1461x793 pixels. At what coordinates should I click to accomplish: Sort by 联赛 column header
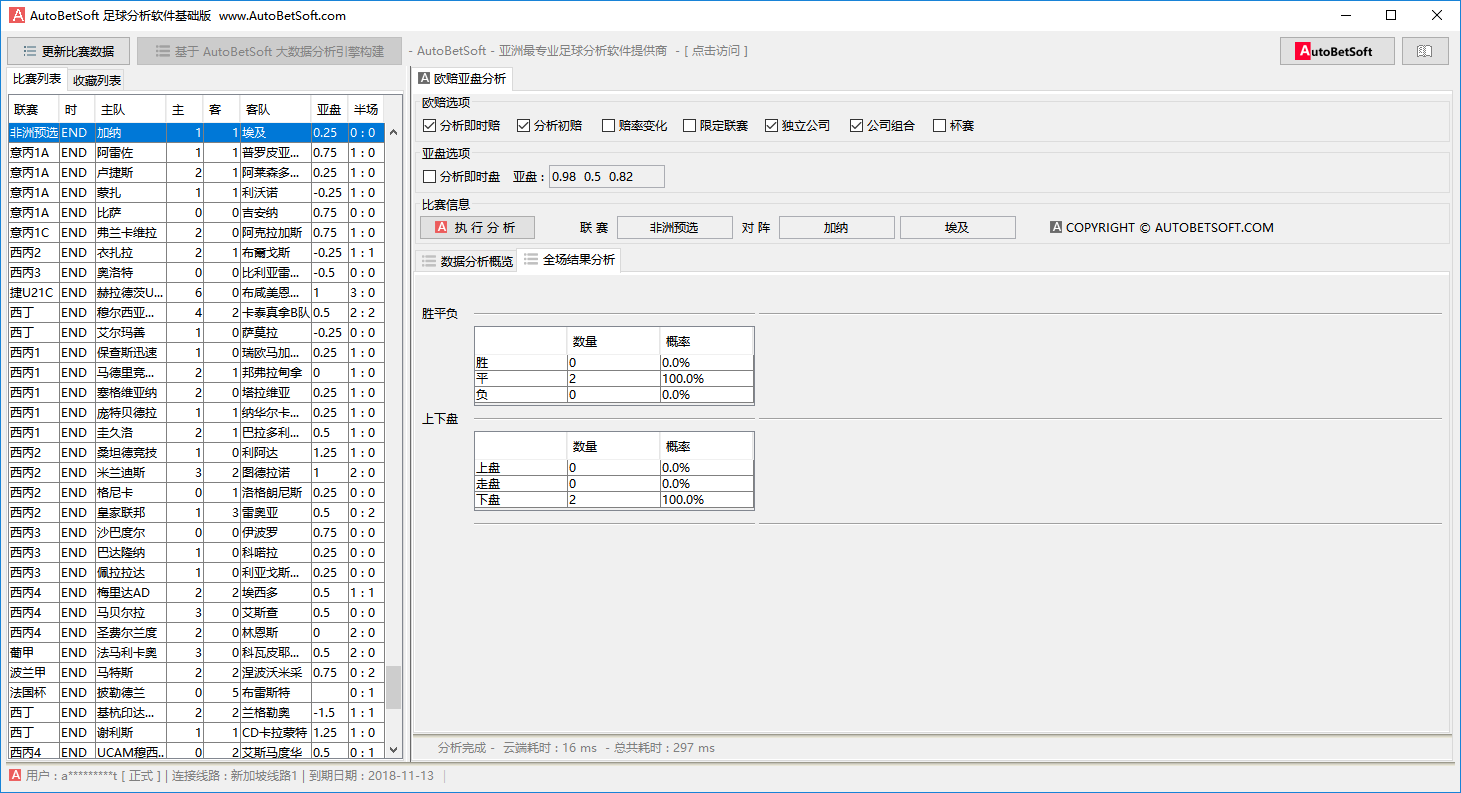pyautogui.click(x=34, y=109)
